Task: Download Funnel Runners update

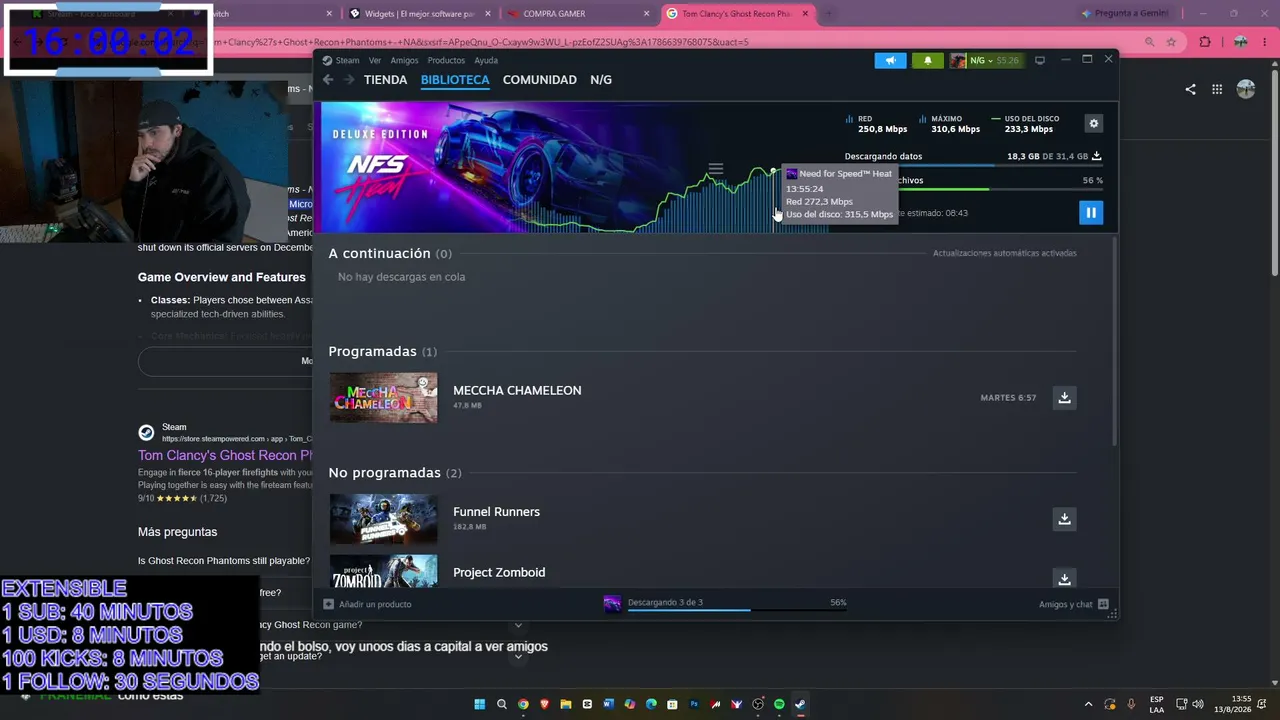Action: tap(1064, 519)
